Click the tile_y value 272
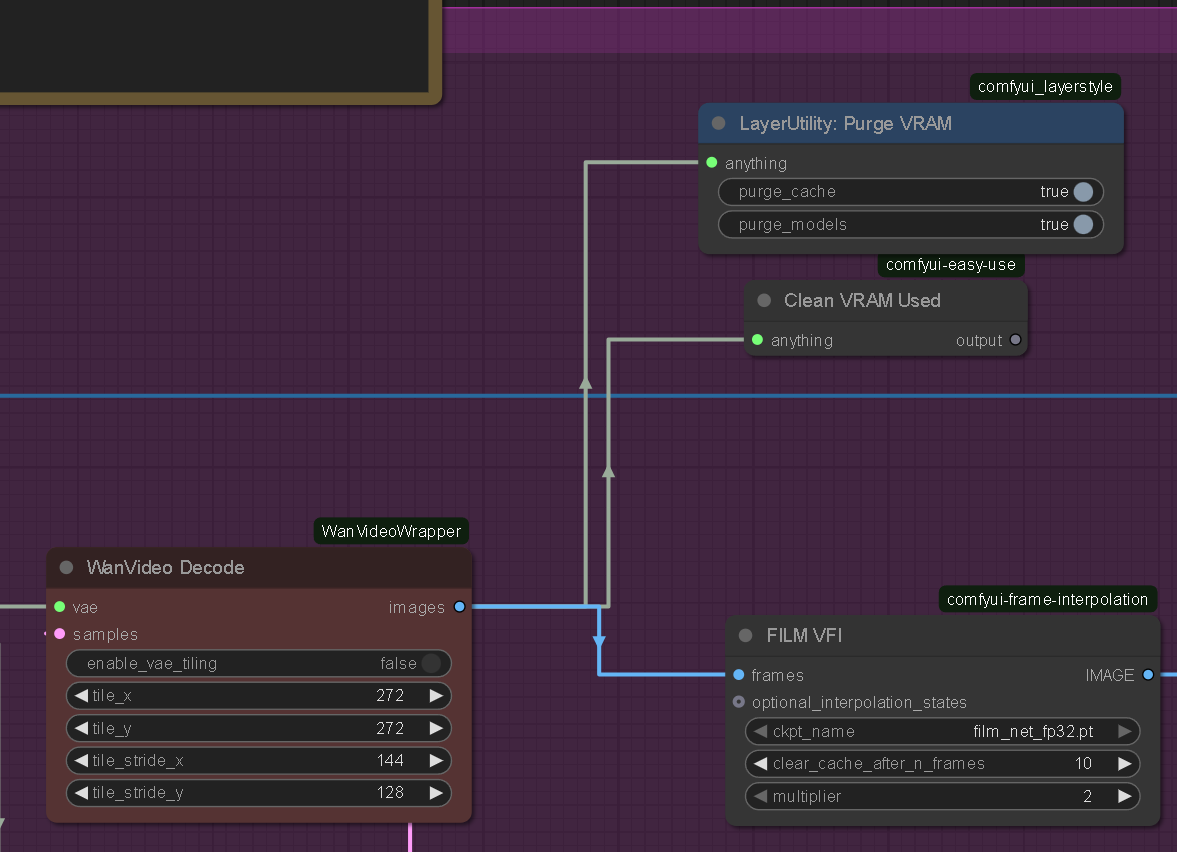1177x852 pixels. coord(390,728)
